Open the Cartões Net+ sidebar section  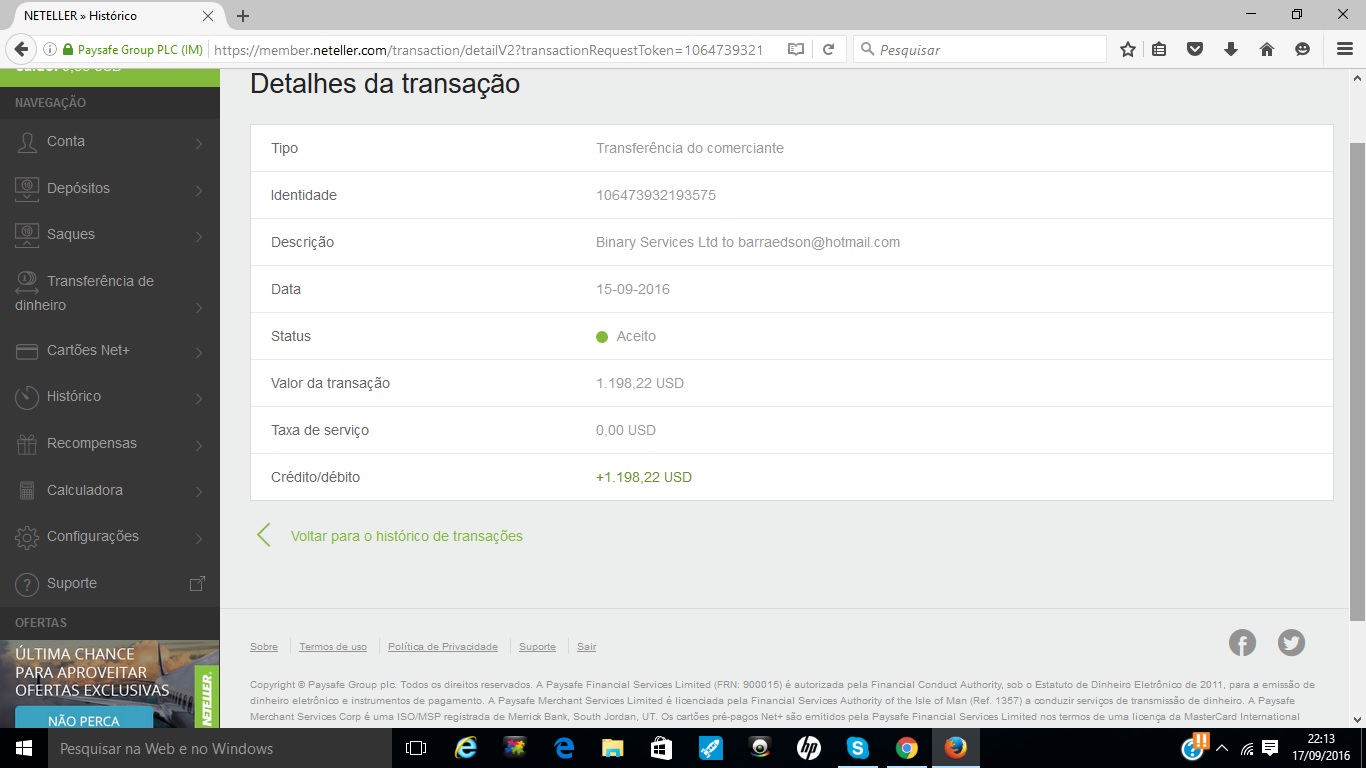tap(110, 351)
